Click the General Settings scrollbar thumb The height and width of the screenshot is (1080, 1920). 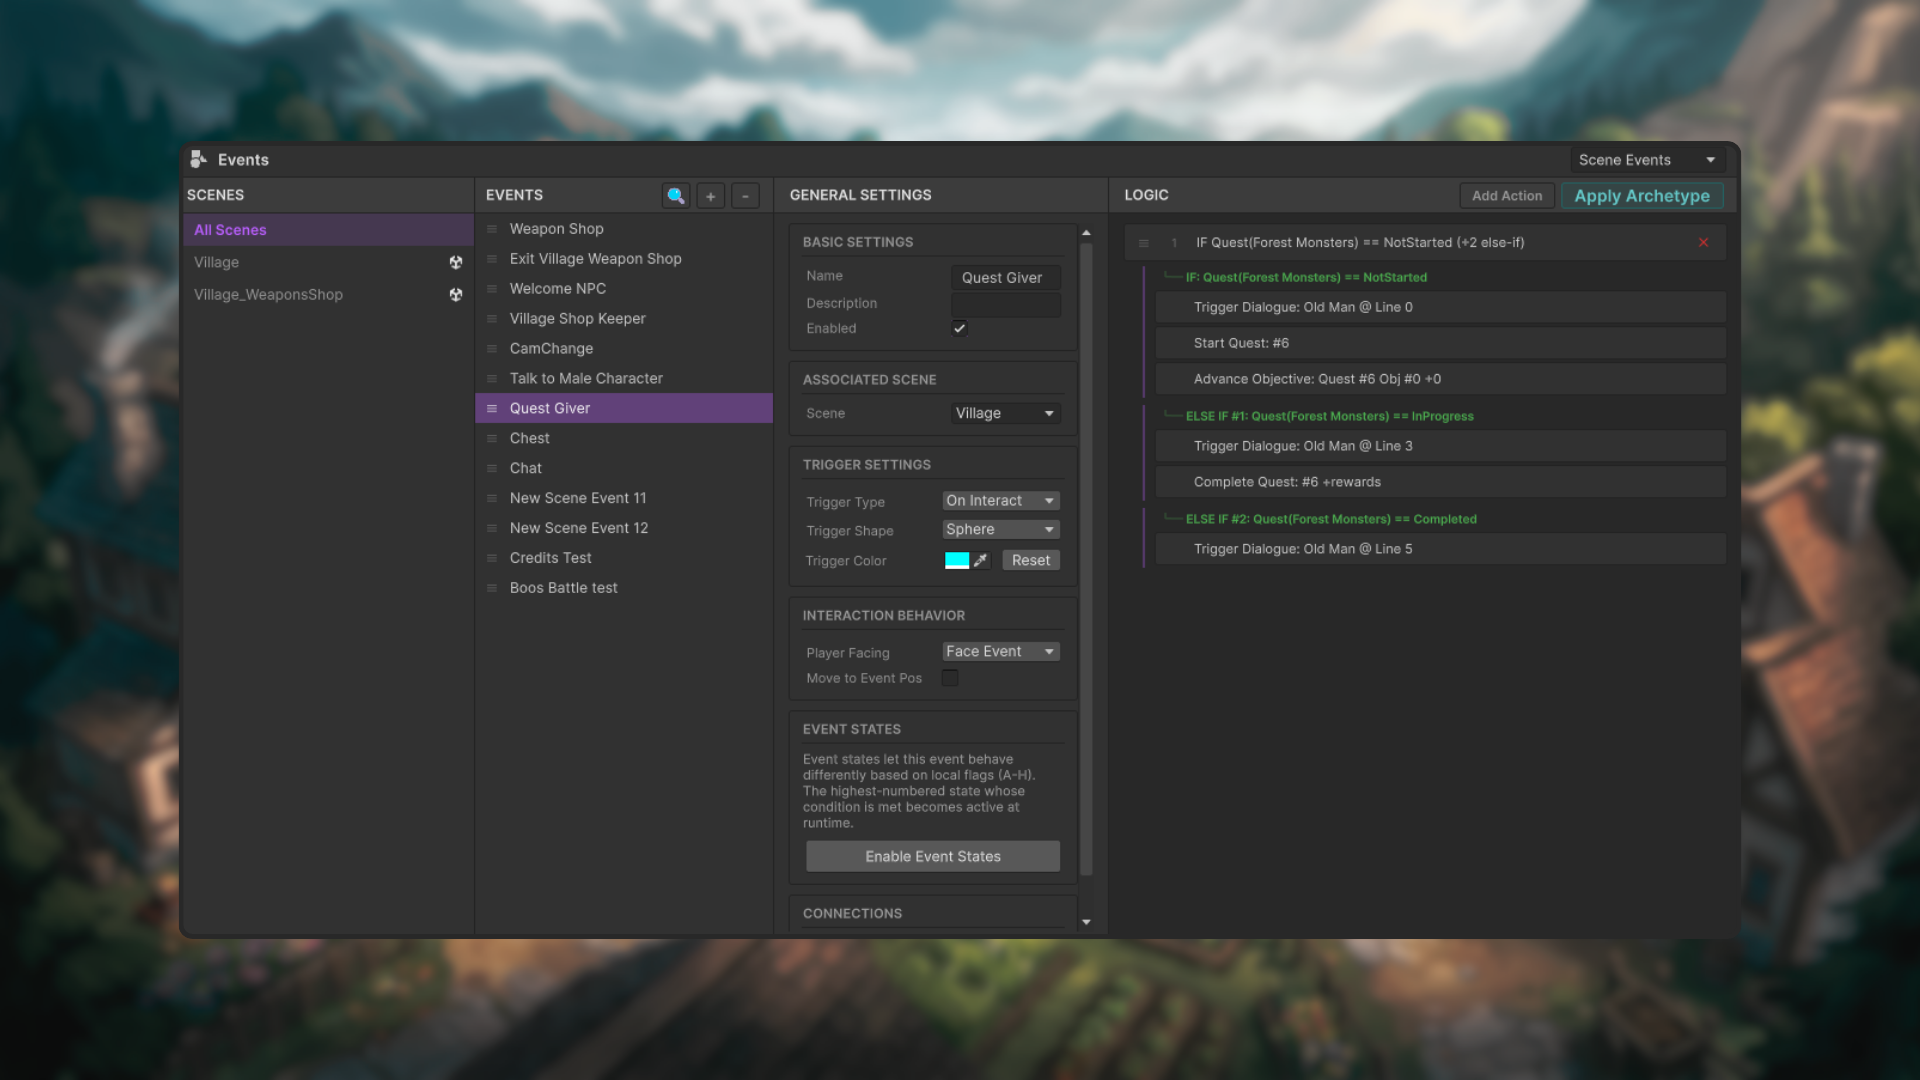click(1086, 560)
